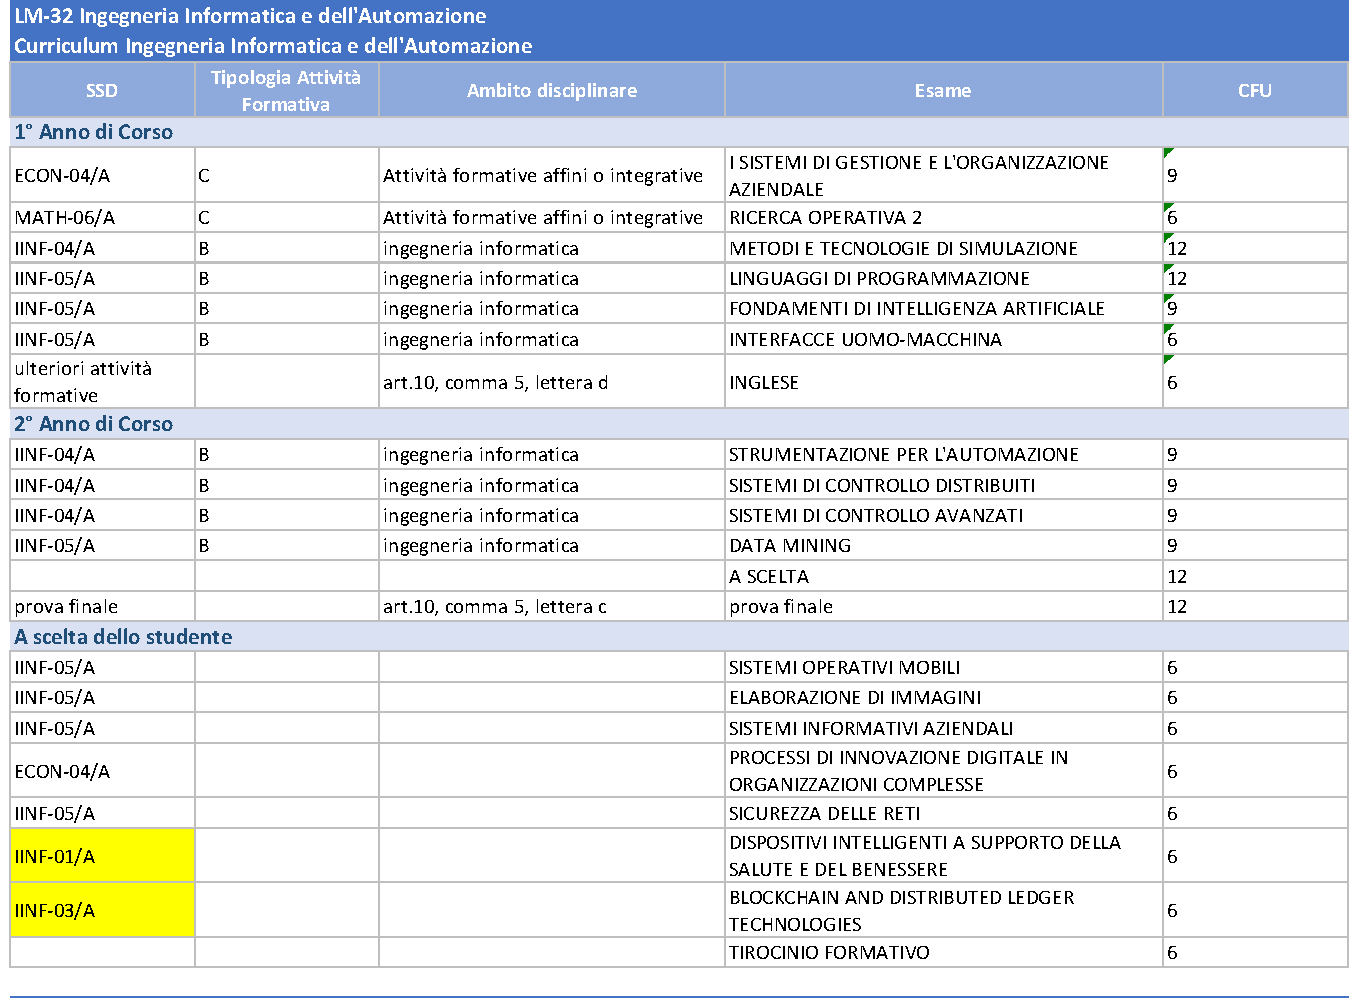This screenshot has height=998, width=1358.
Task: Select 'ELABORAZIONE DI IMMAGINI' cell
Action: point(943,697)
